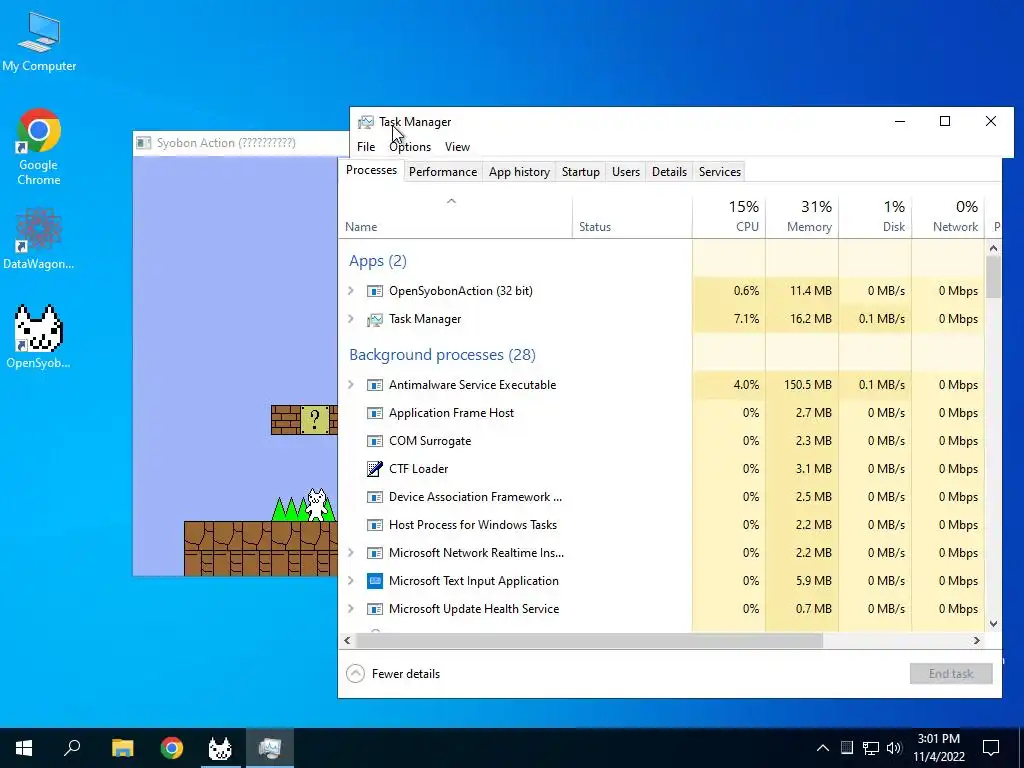Viewport: 1024px width, 768px height.
Task: Click Antimalware Service Executable icon
Action: (374, 385)
